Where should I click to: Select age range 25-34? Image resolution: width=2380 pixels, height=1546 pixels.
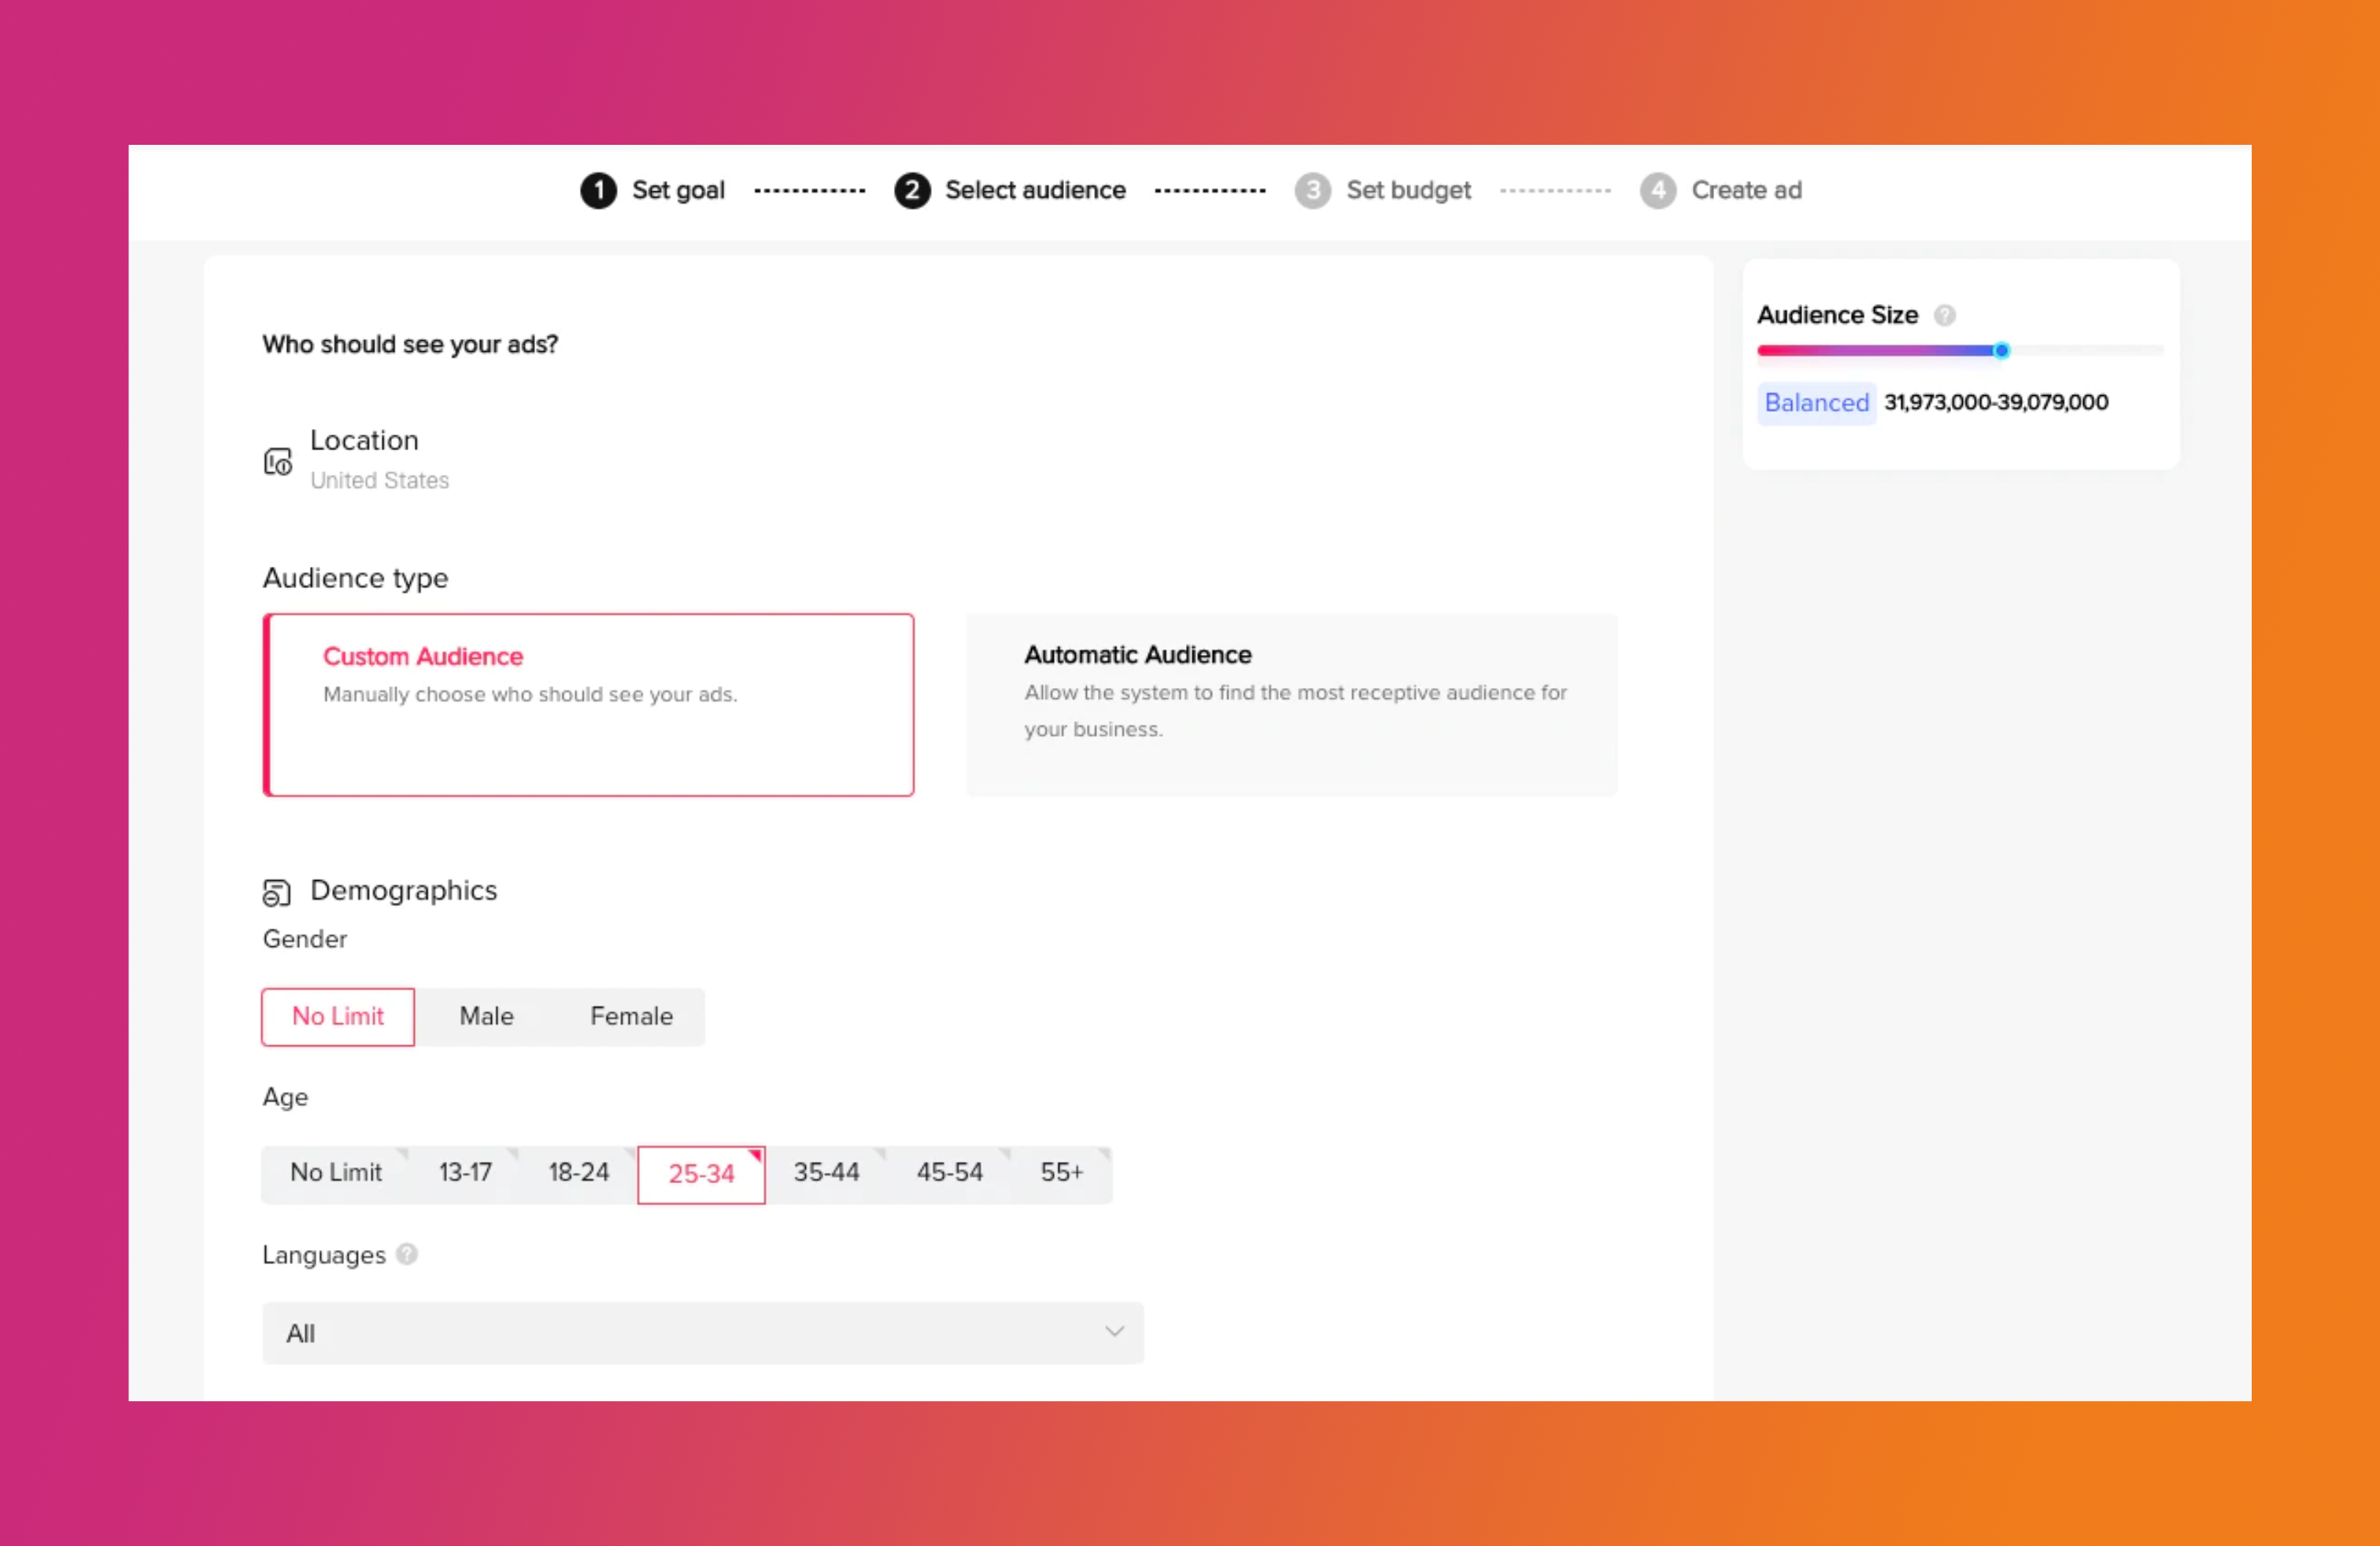[700, 1173]
